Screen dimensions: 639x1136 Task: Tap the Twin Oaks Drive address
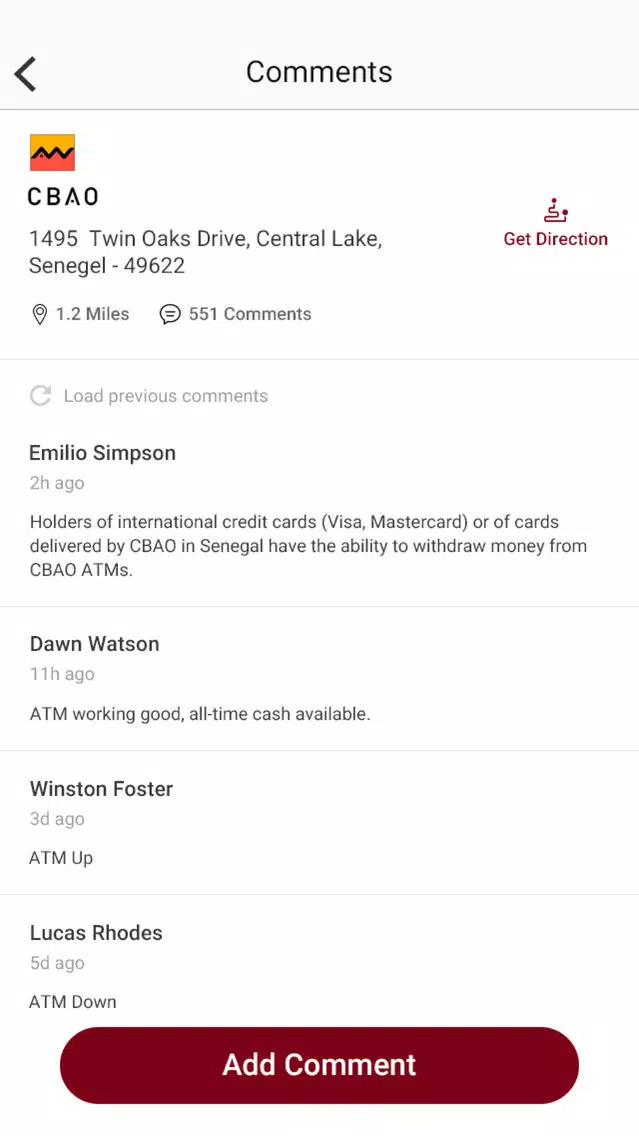pyautogui.click(x=205, y=252)
